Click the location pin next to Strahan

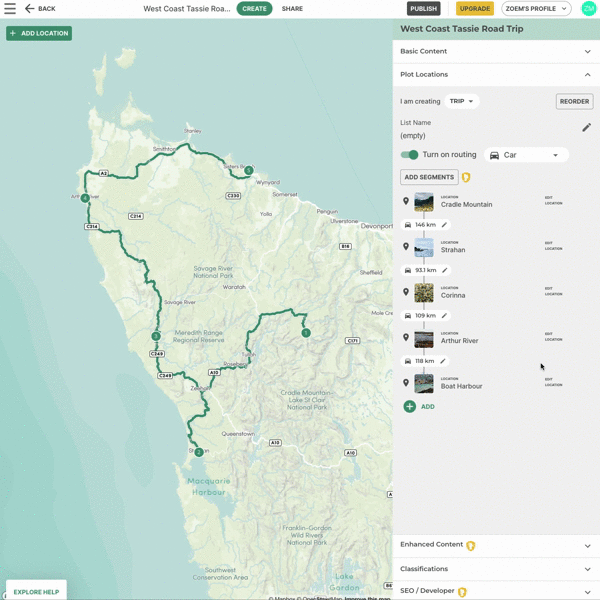pyautogui.click(x=406, y=247)
